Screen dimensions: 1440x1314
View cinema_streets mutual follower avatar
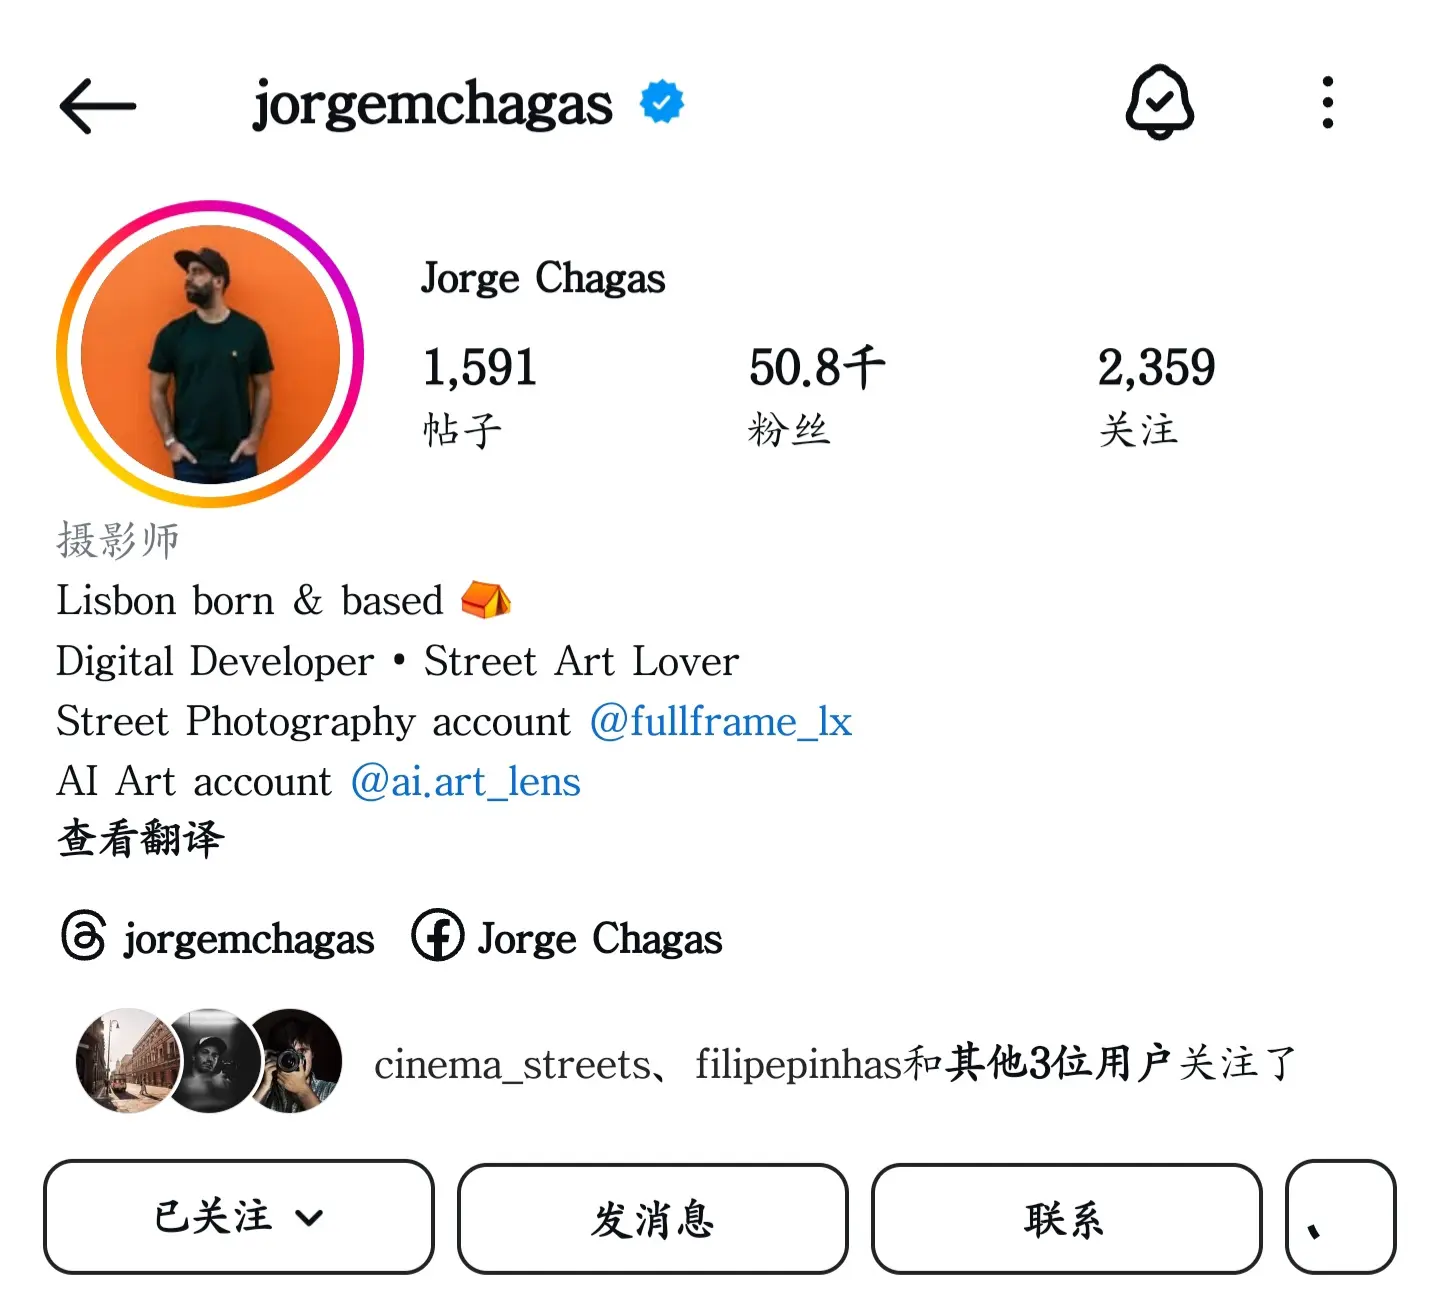[128, 1061]
